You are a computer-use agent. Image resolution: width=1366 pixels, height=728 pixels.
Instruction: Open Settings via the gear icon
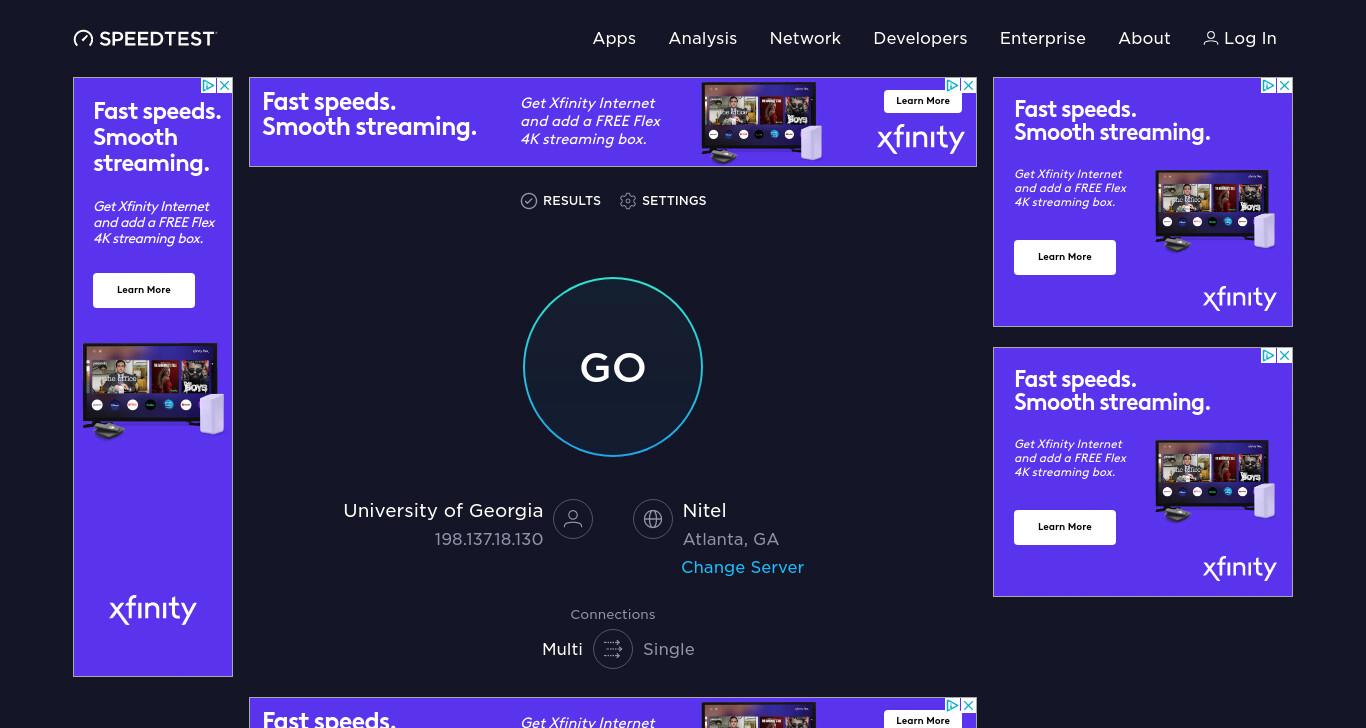628,201
